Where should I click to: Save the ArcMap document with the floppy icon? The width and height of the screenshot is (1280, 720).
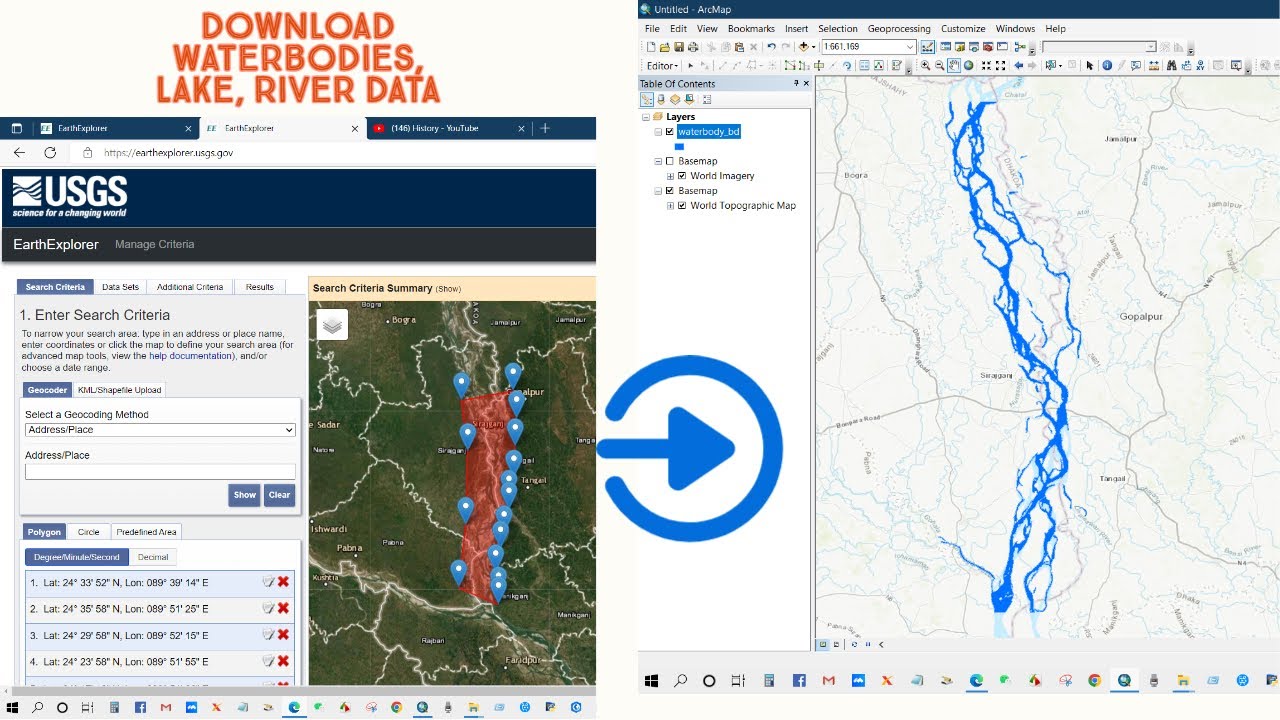(679, 47)
